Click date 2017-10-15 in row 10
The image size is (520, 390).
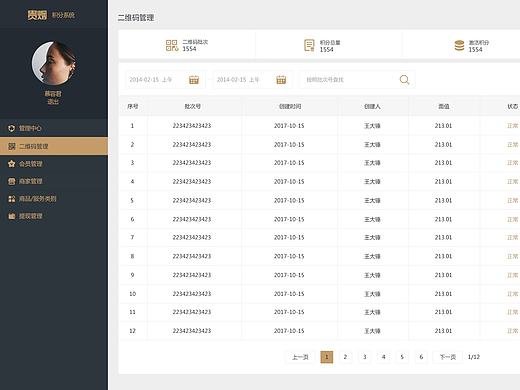(289, 294)
